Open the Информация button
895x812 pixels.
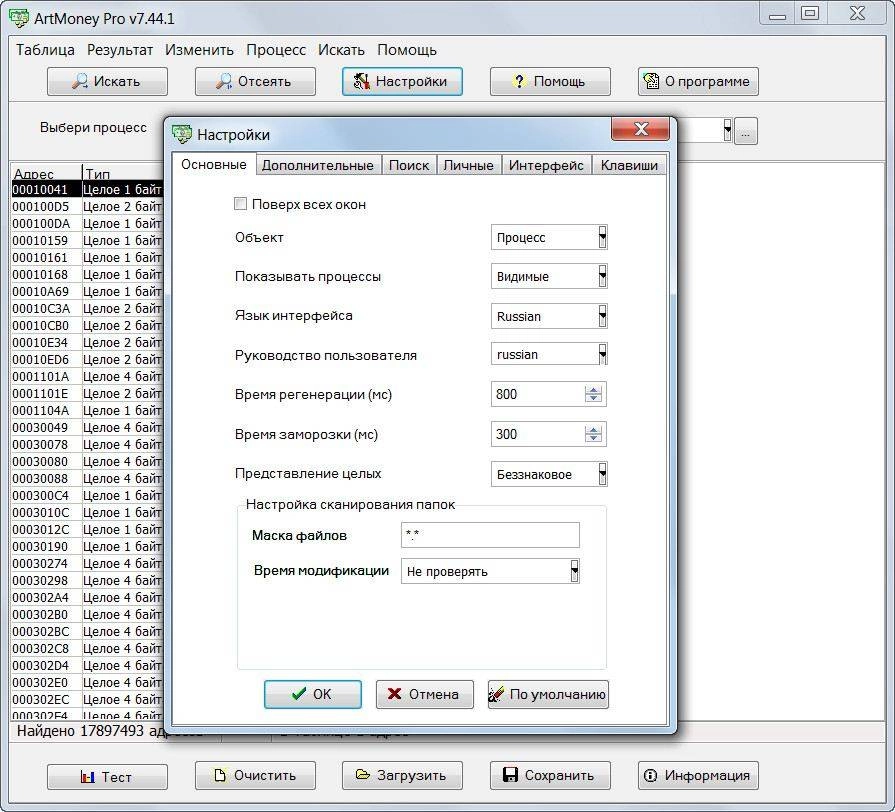coord(698,775)
